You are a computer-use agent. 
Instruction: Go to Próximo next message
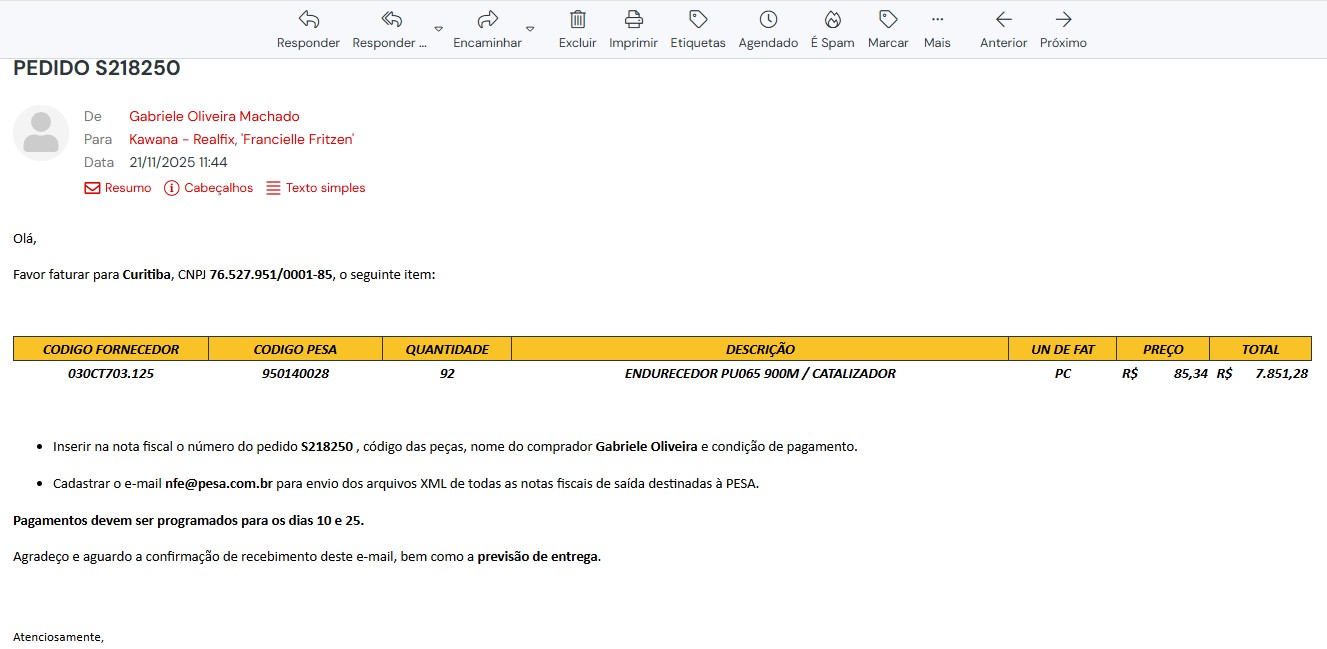tap(1063, 20)
